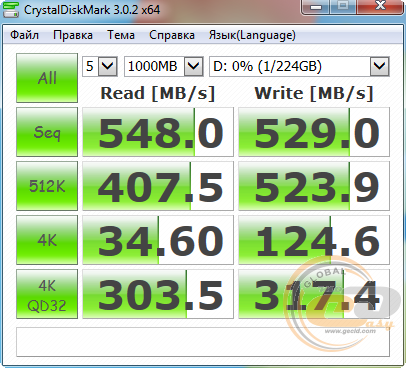Select the 4K QD32 read result 303.5

pyautogui.click(x=158, y=294)
